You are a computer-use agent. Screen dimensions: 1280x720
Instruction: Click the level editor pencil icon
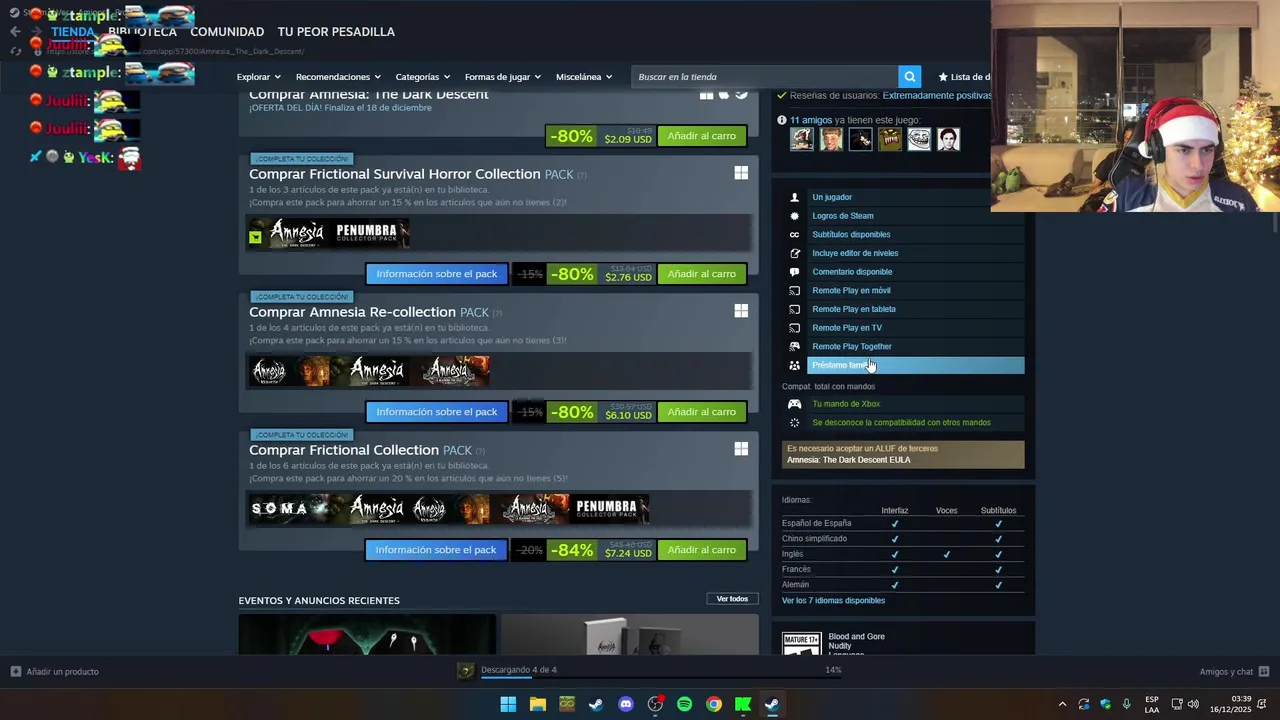(795, 253)
